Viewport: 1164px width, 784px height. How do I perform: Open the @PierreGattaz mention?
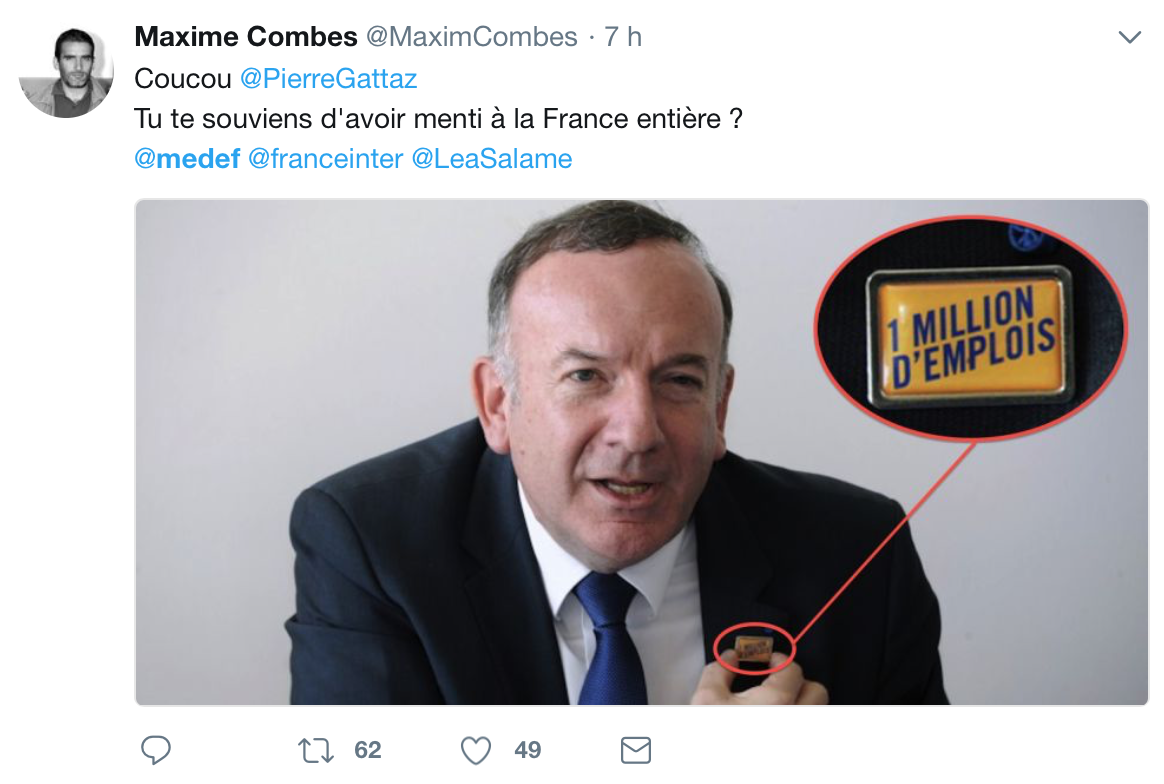click(328, 79)
